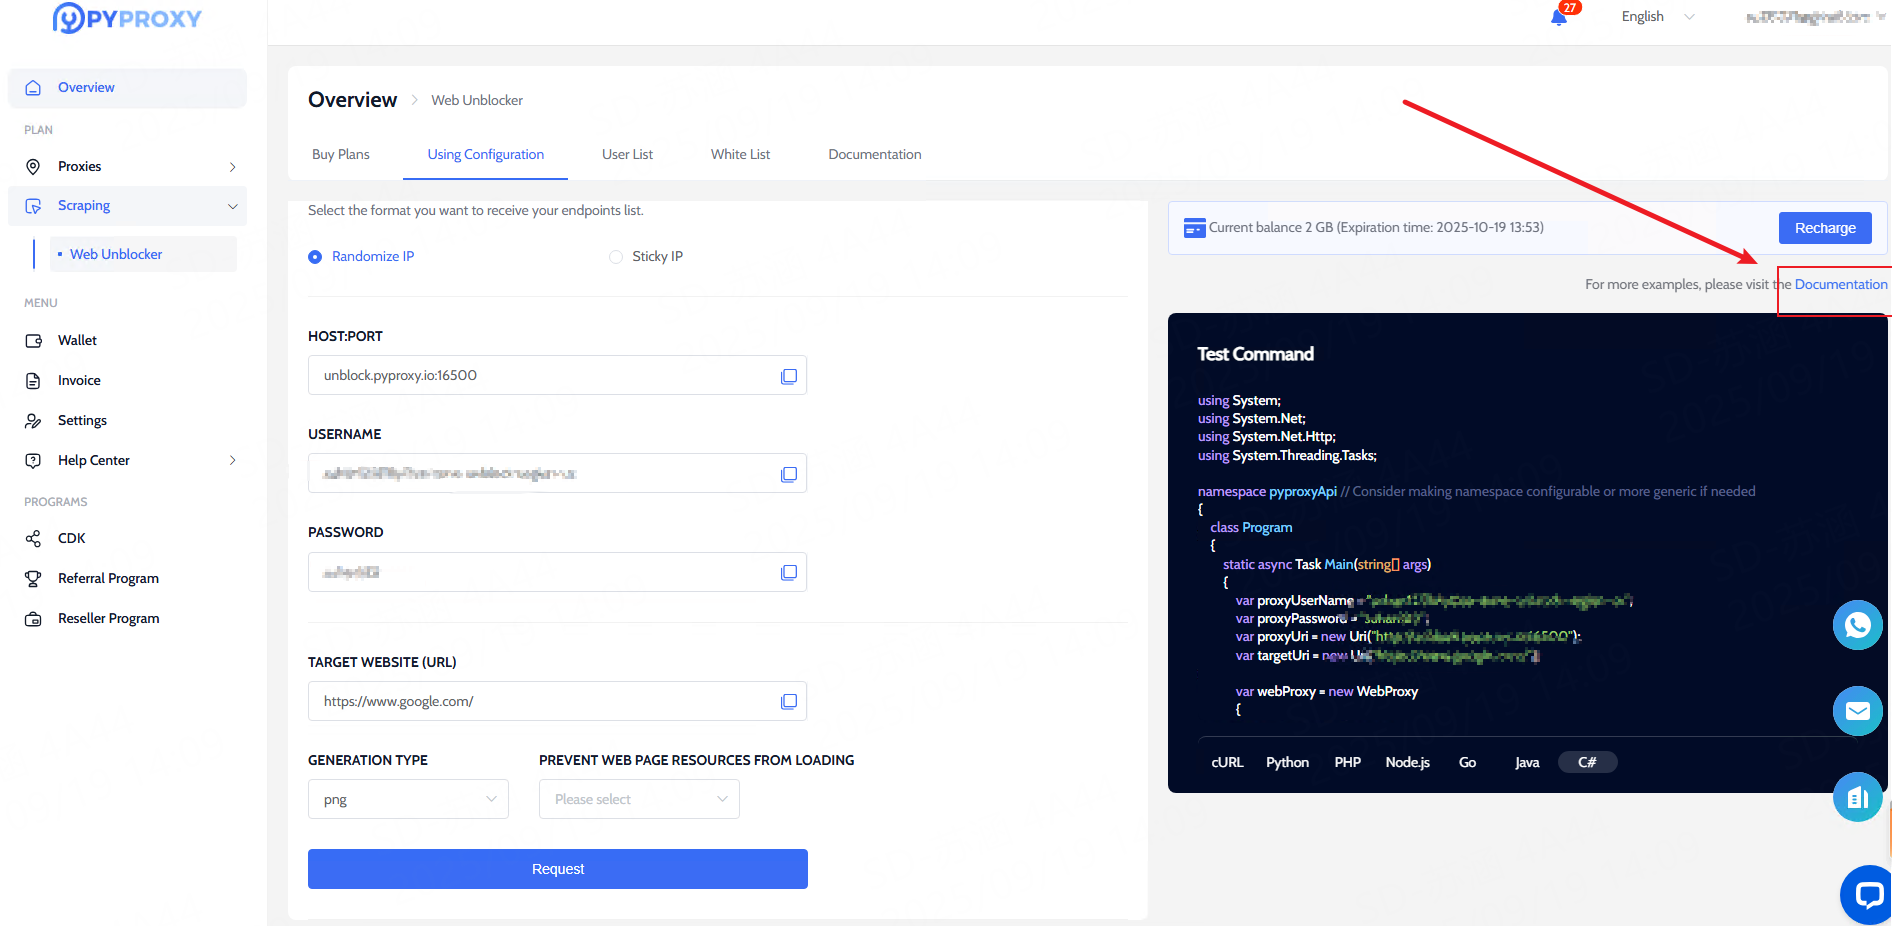This screenshot has height=926, width=1892.
Task: Click Overview breadcrumb heading
Action: (x=352, y=100)
